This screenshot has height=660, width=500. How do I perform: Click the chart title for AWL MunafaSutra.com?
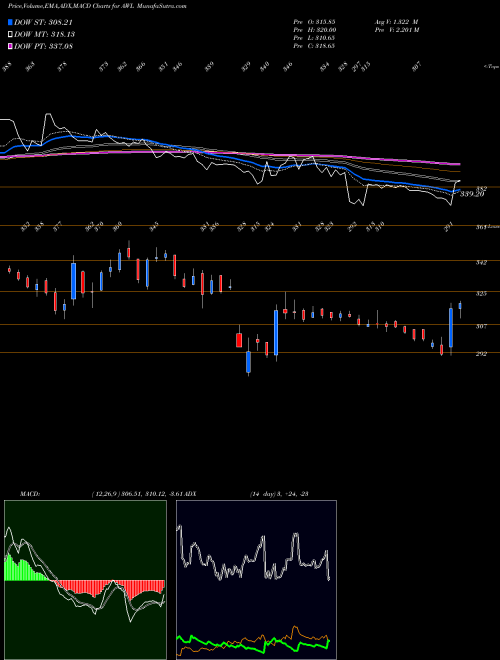[97, 6]
